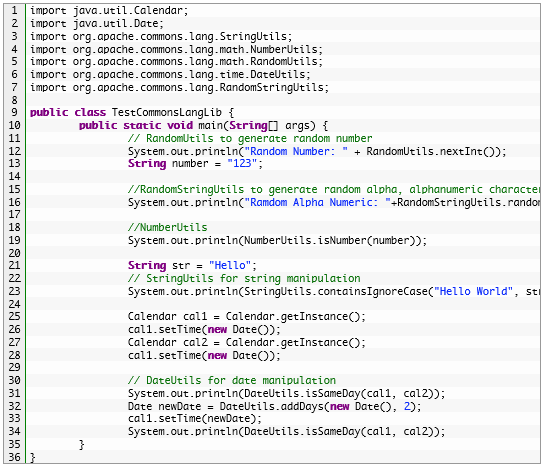Image resolution: width=545 pixels, height=468 pixels.
Task: Click the "Ramdom Alpha Numeric: " string
Action: 317,202
